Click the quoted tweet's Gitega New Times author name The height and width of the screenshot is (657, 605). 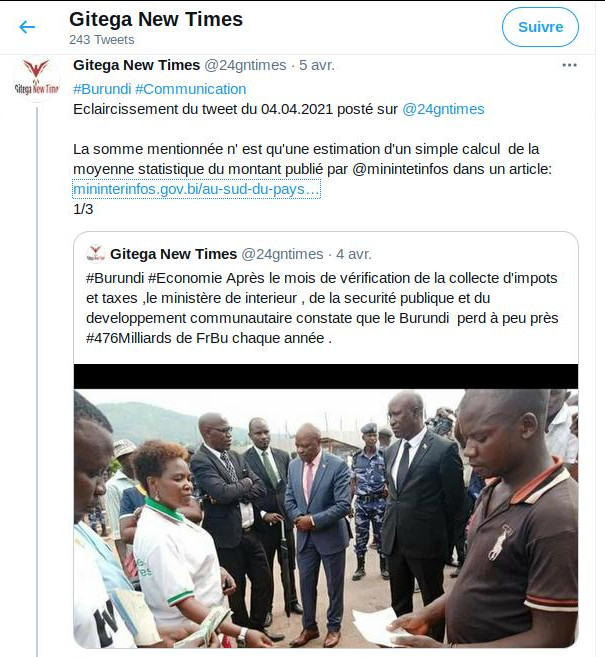point(173,254)
